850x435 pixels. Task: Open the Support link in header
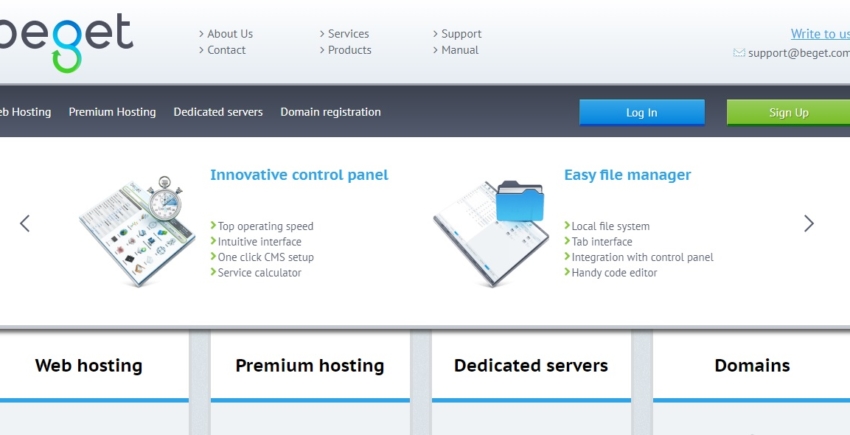(461, 34)
